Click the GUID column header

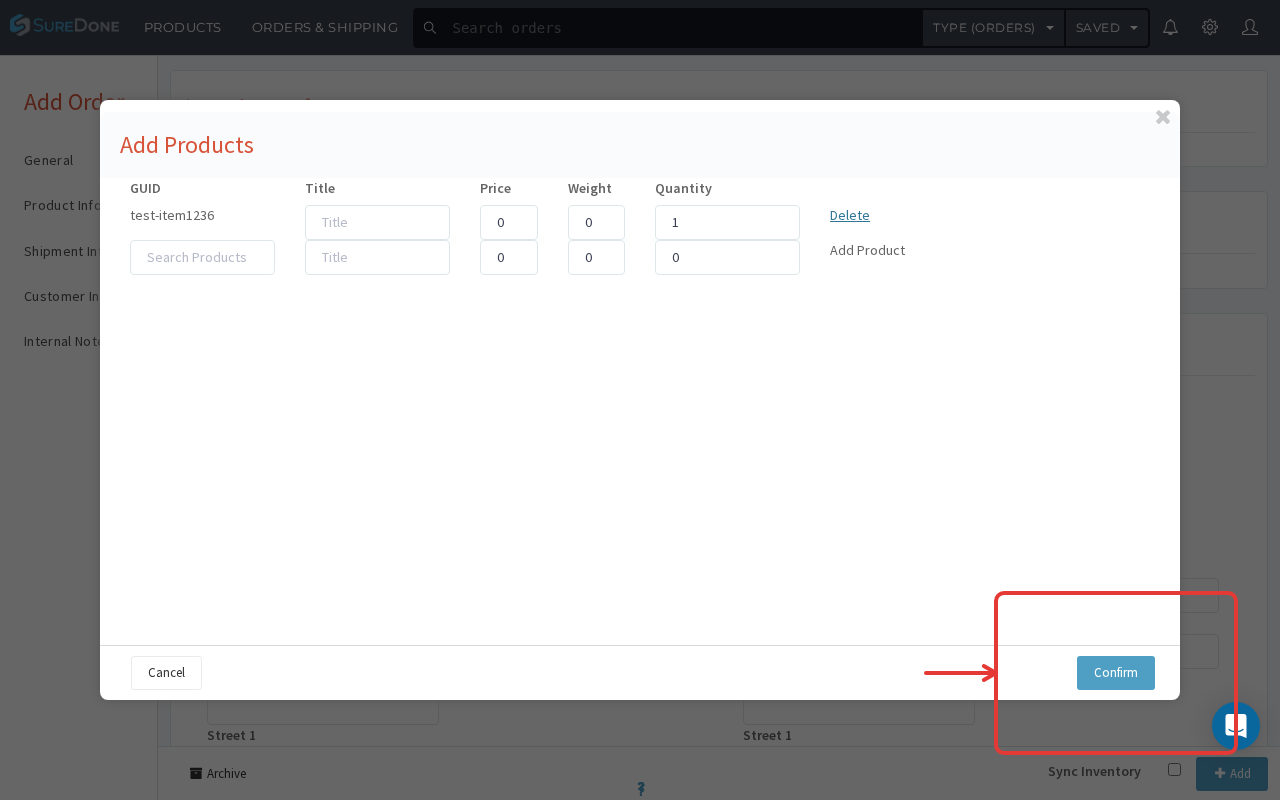pos(145,188)
